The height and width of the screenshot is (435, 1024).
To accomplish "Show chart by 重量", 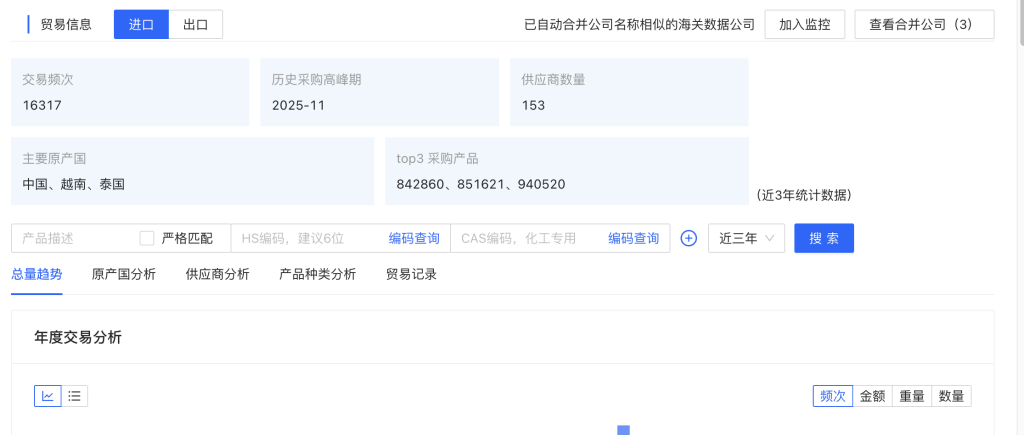I will [x=912, y=396].
